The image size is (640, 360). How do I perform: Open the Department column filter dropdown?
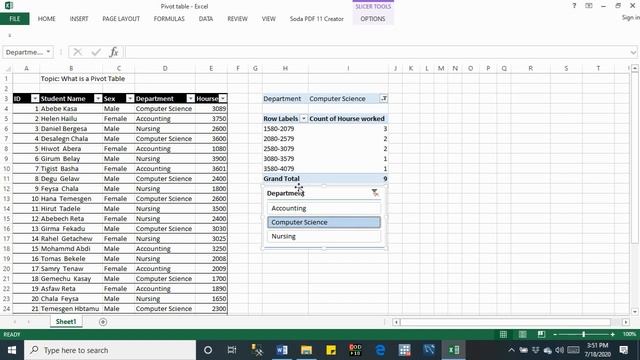click(191, 98)
